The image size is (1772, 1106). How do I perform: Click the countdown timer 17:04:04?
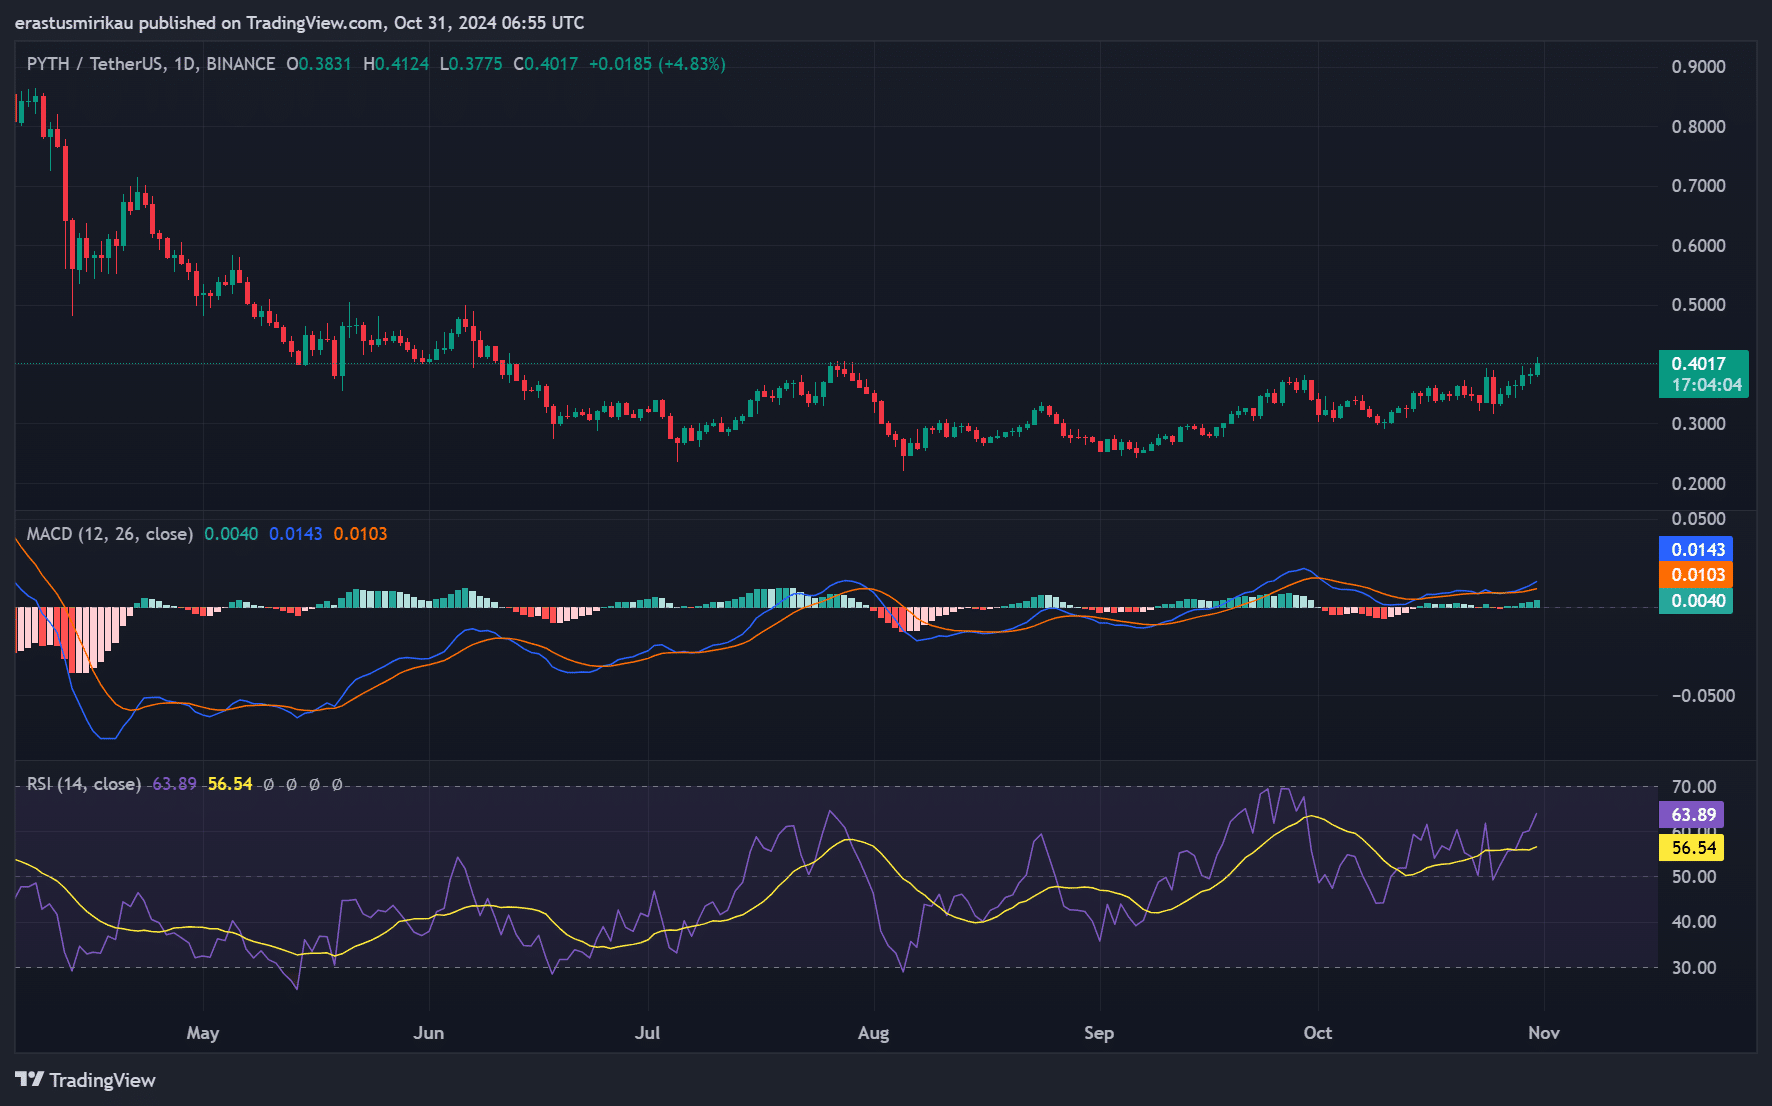pos(1706,385)
